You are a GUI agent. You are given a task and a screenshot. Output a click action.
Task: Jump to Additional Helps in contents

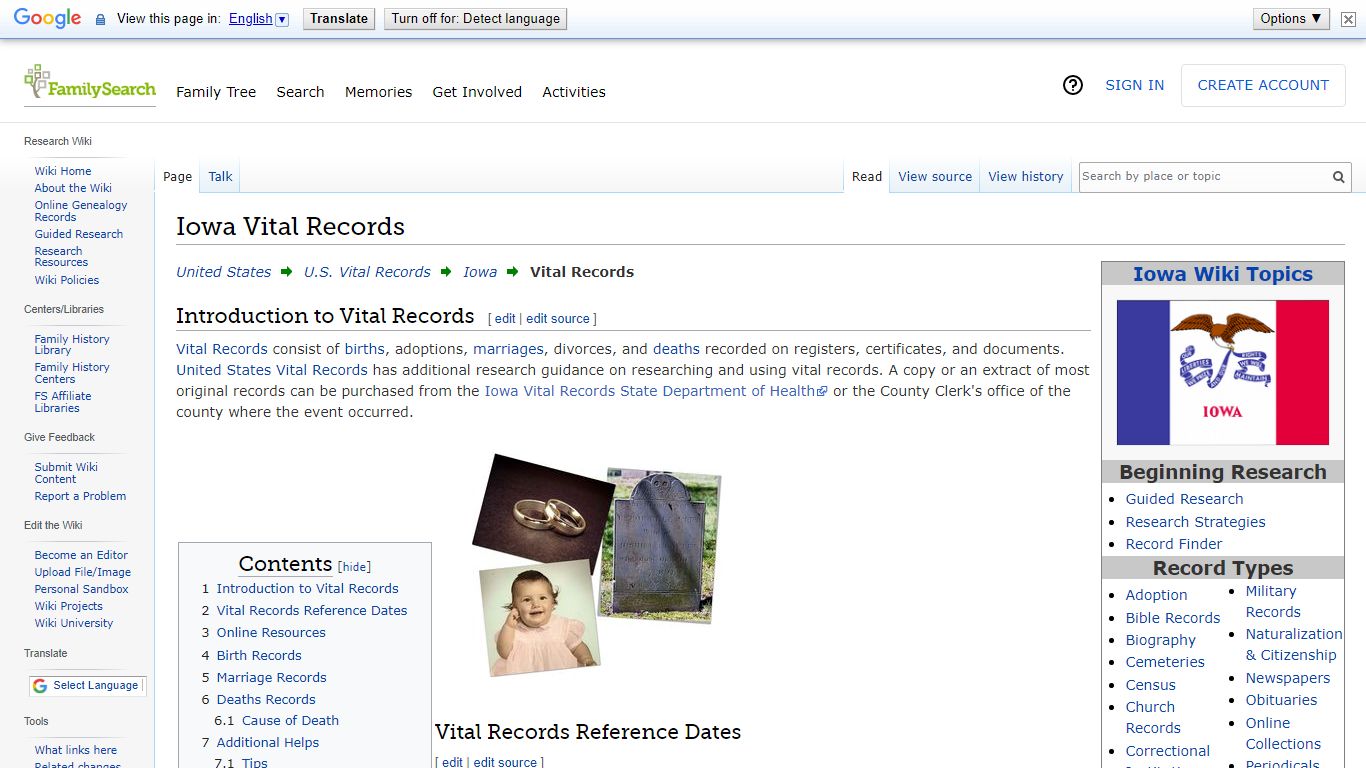point(268,742)
